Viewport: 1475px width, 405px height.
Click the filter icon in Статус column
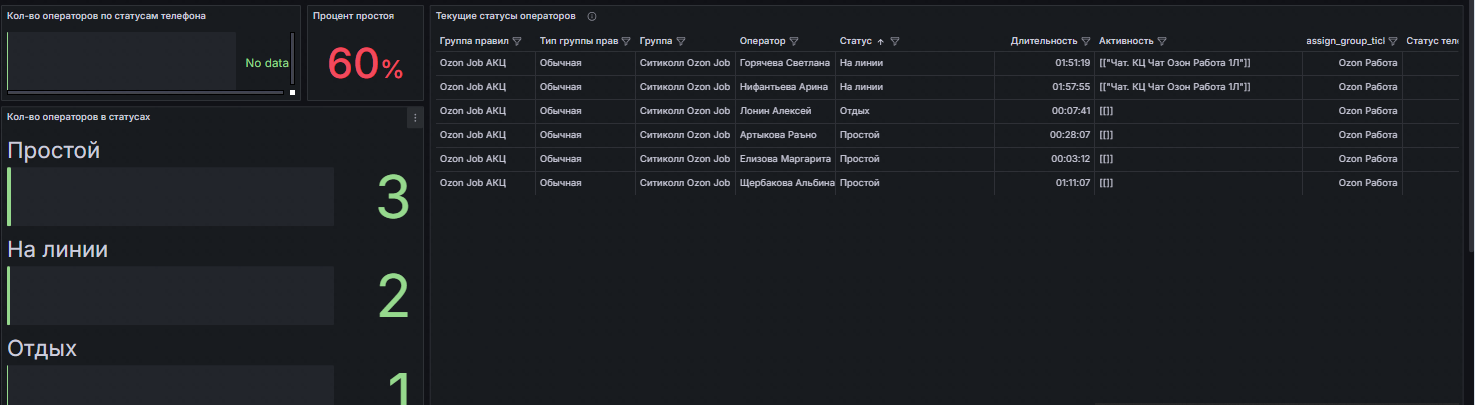pos(895,42)
